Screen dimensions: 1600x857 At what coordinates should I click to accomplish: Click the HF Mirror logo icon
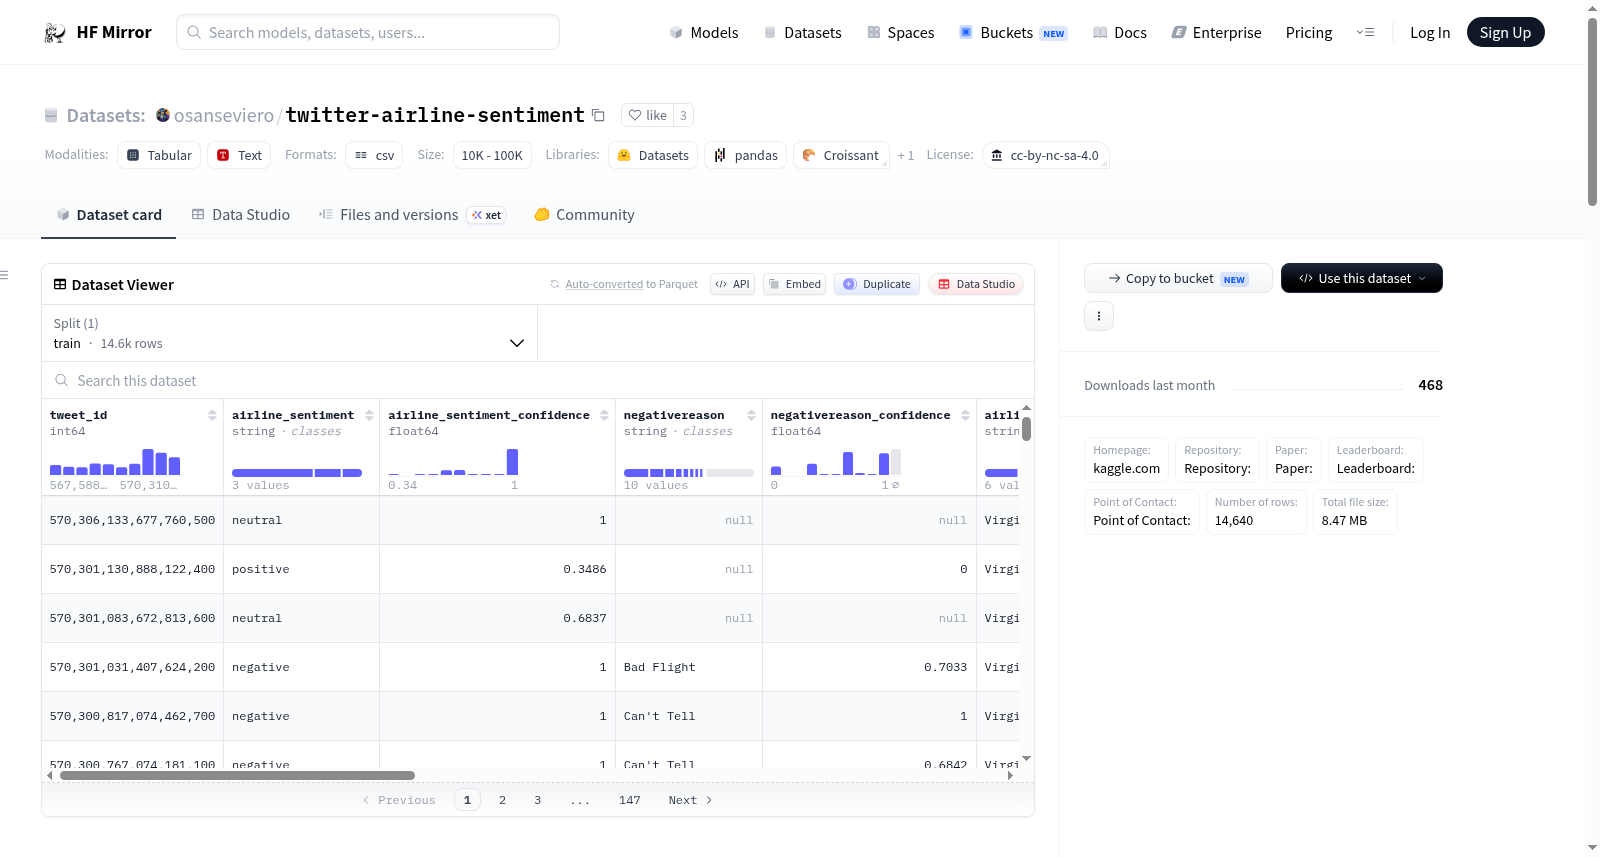[x=55, y=33]
